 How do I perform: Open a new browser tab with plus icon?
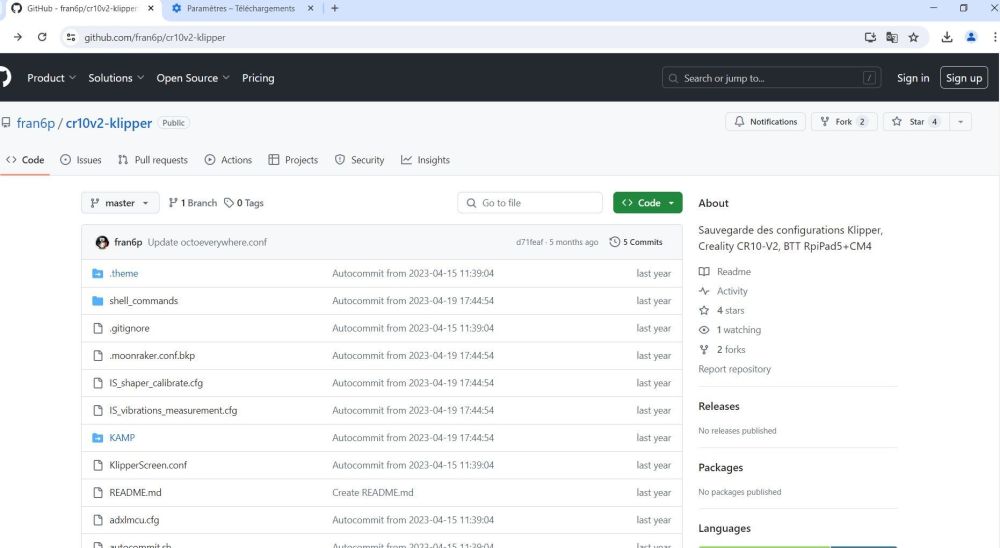pos(334,8)
